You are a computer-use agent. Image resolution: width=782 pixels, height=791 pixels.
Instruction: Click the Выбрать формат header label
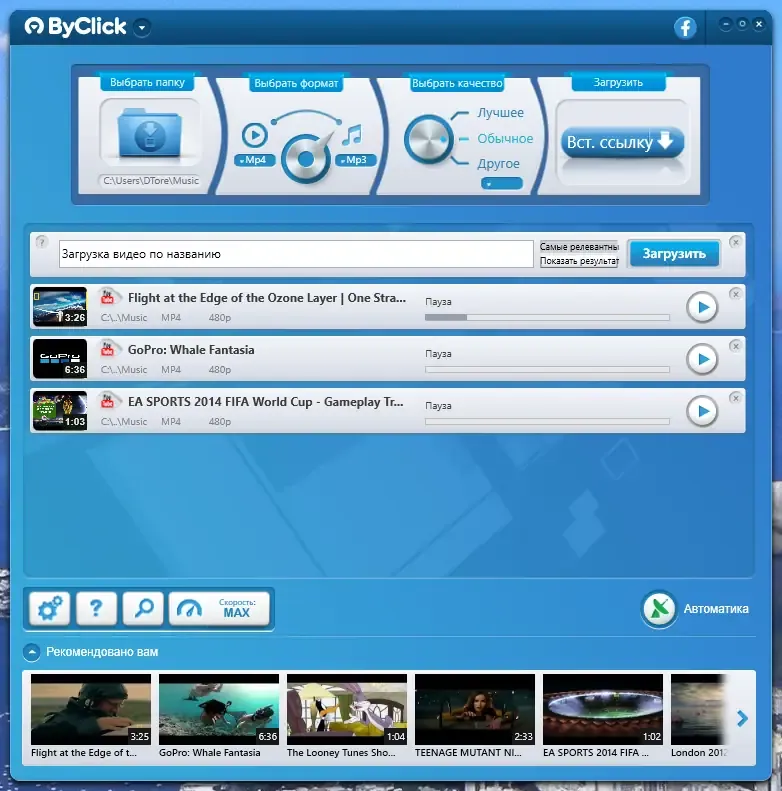point(296,83)
